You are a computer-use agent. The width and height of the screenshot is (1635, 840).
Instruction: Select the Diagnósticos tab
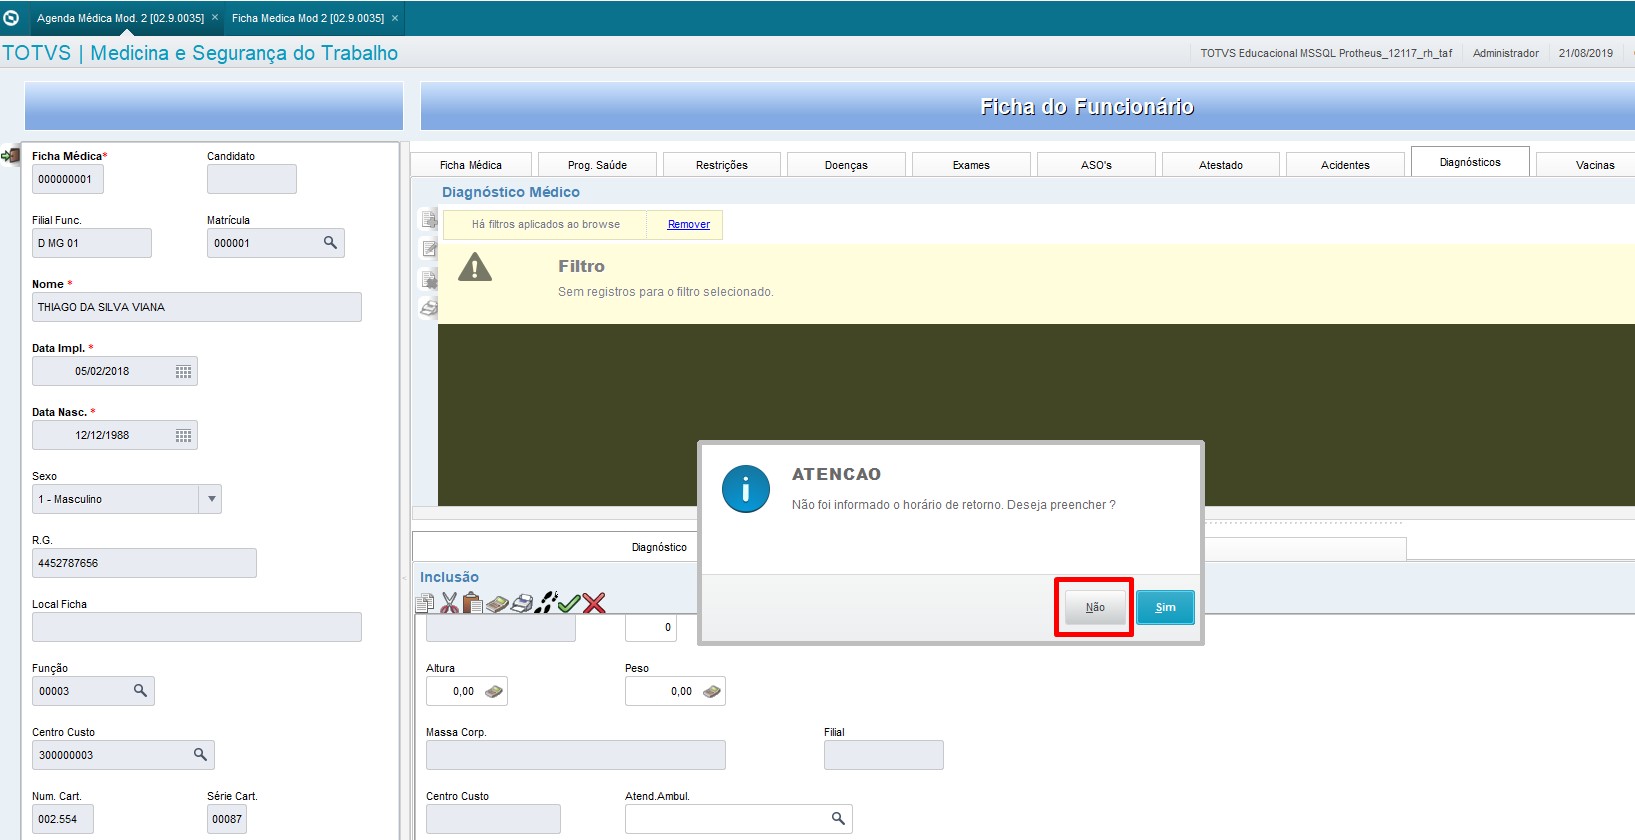click(x=1470, y=162)
